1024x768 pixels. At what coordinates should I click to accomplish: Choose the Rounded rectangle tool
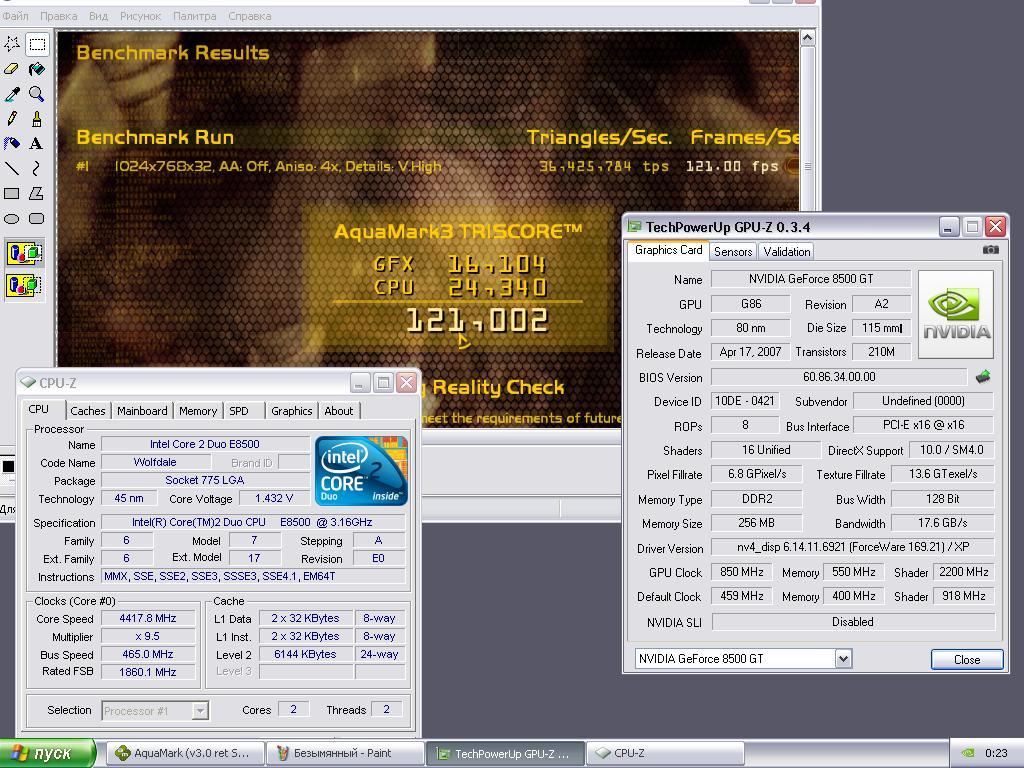click(37, 218)
